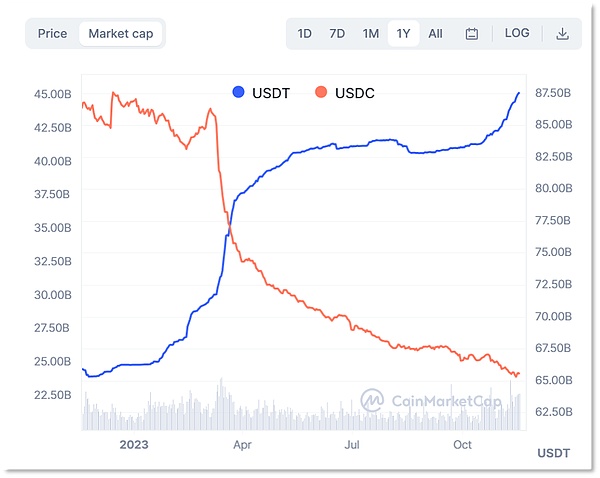
Task: Show the All time range
Action: coord(436,33)
